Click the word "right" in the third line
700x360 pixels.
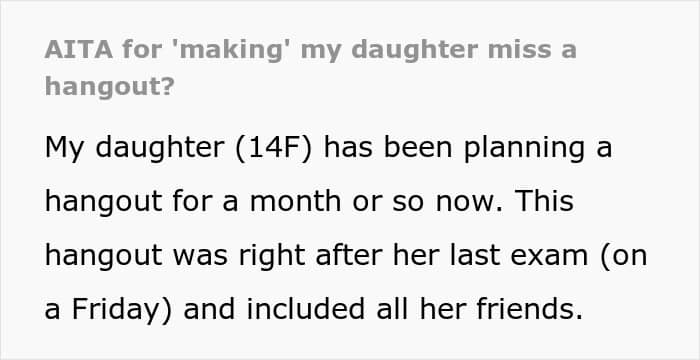[x=271, y=257]
